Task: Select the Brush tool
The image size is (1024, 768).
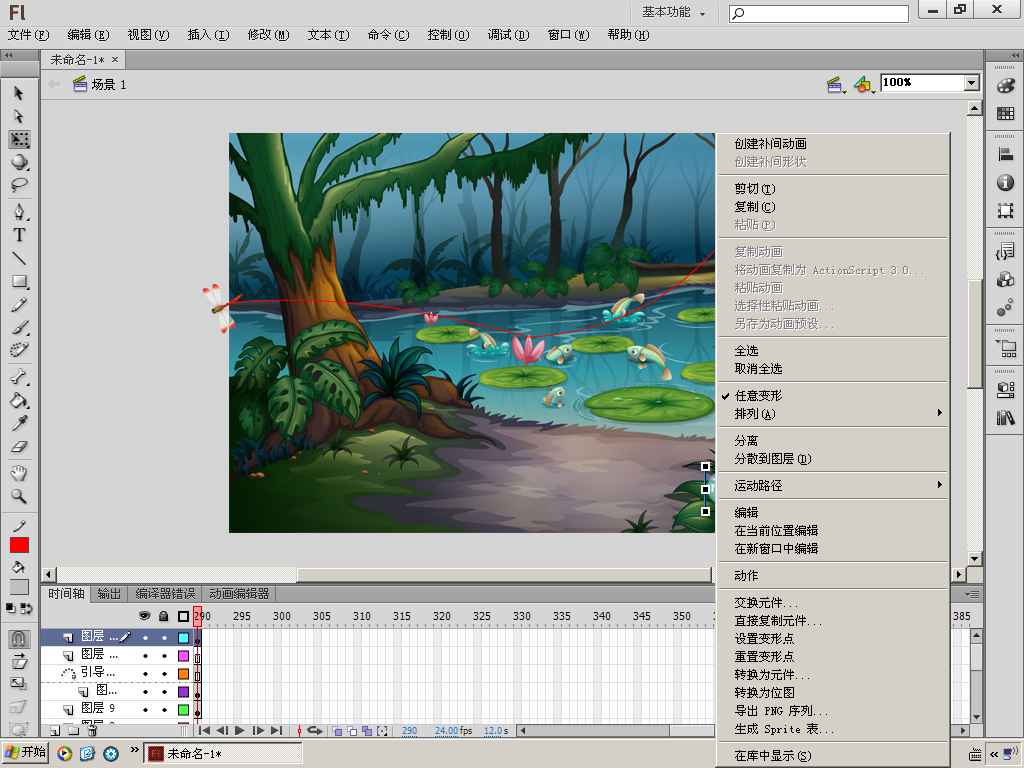Action: pyautogui.click(x=19, y=327)
